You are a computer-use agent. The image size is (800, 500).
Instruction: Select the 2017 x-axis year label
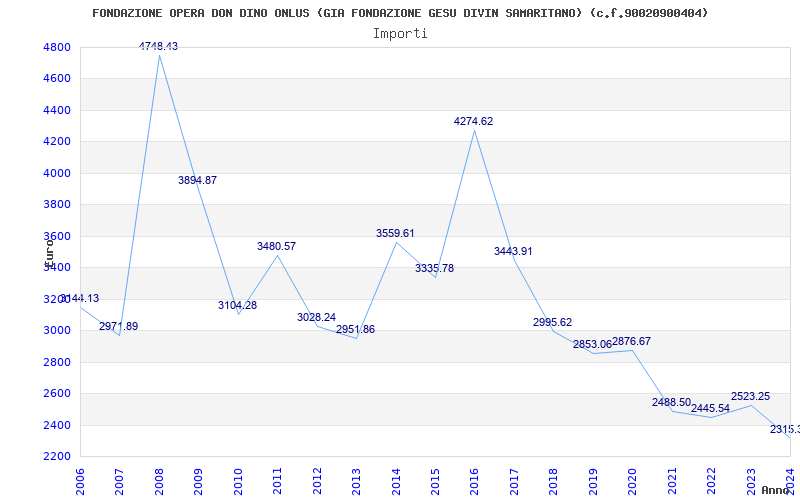click(514, 482)
